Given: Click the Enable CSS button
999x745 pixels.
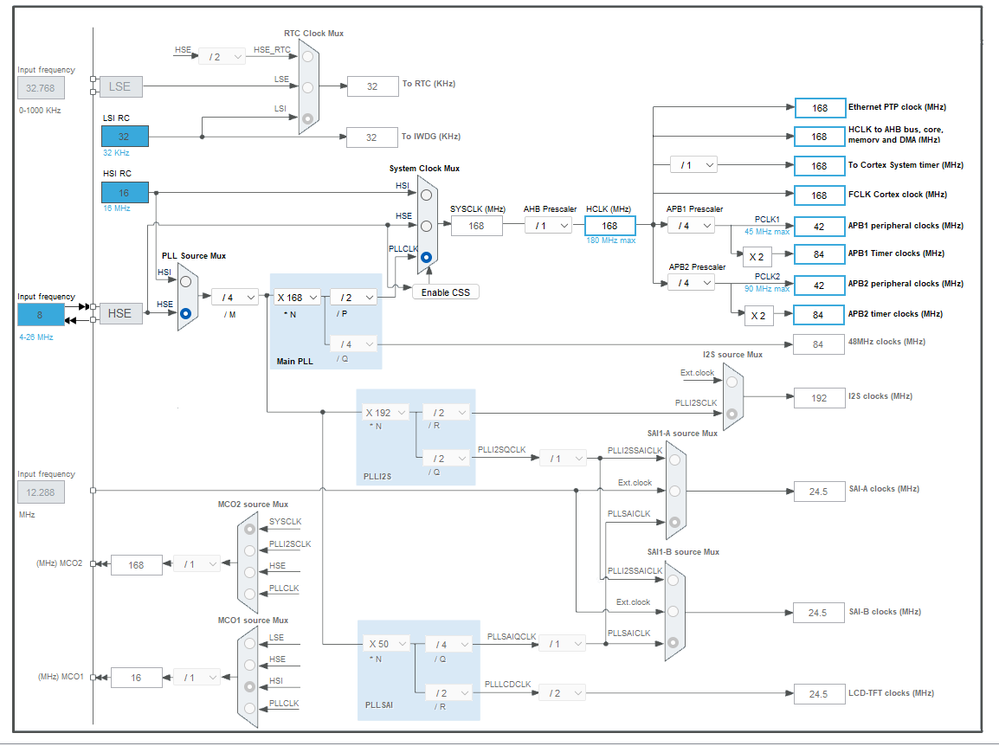Looking at the screenshot, I should [445, 293].
